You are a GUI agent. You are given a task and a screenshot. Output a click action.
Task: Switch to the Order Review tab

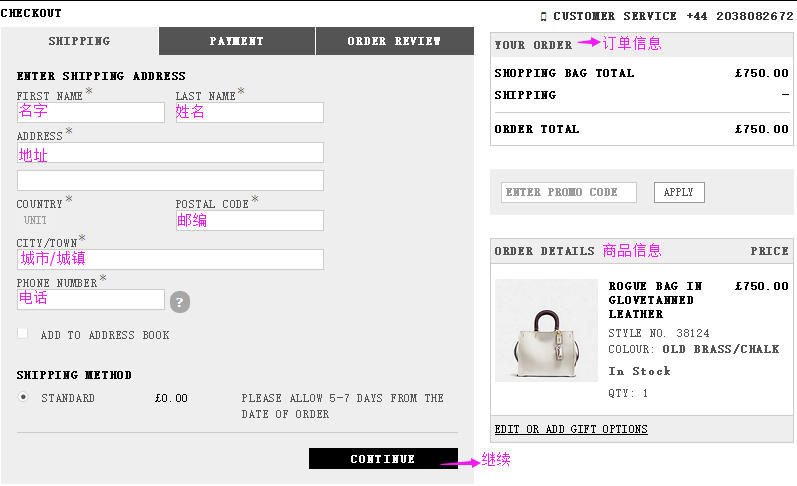click(394, 41)
